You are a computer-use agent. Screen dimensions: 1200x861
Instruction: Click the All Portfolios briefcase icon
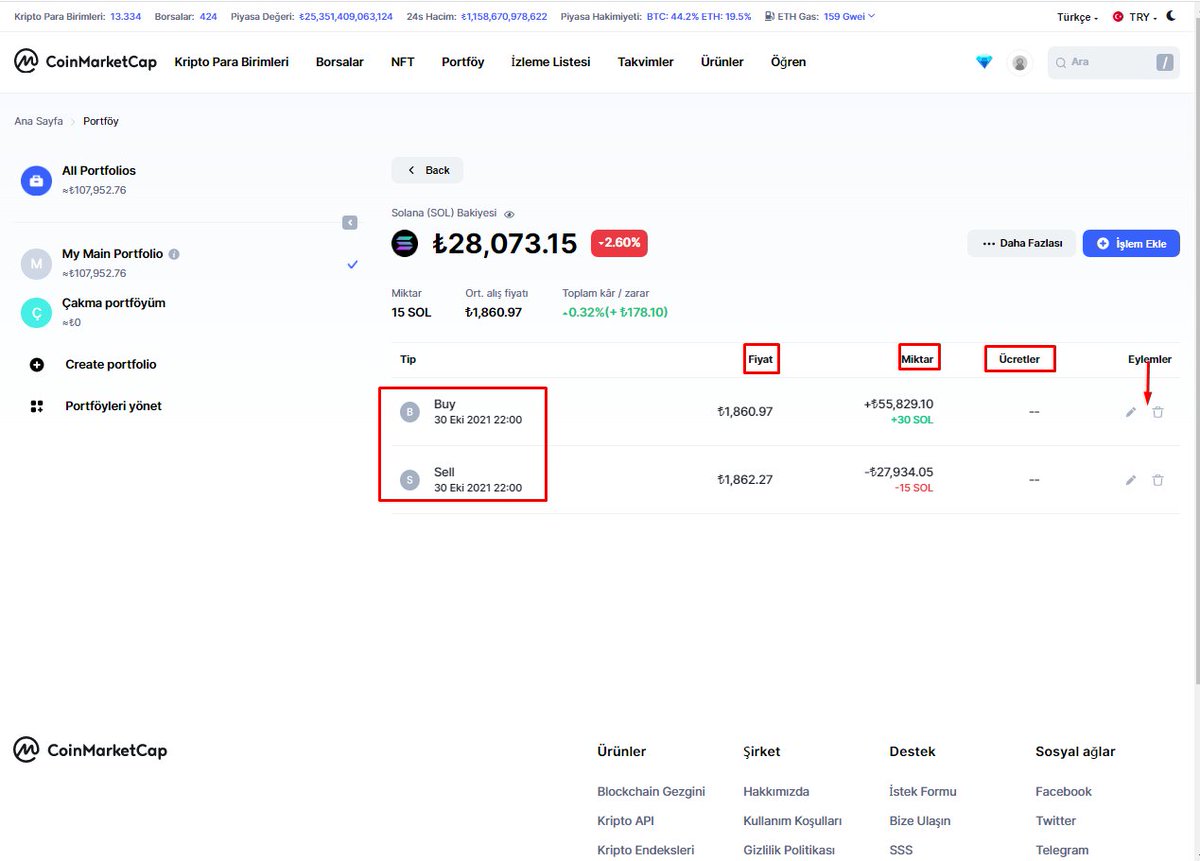(36, 181)
